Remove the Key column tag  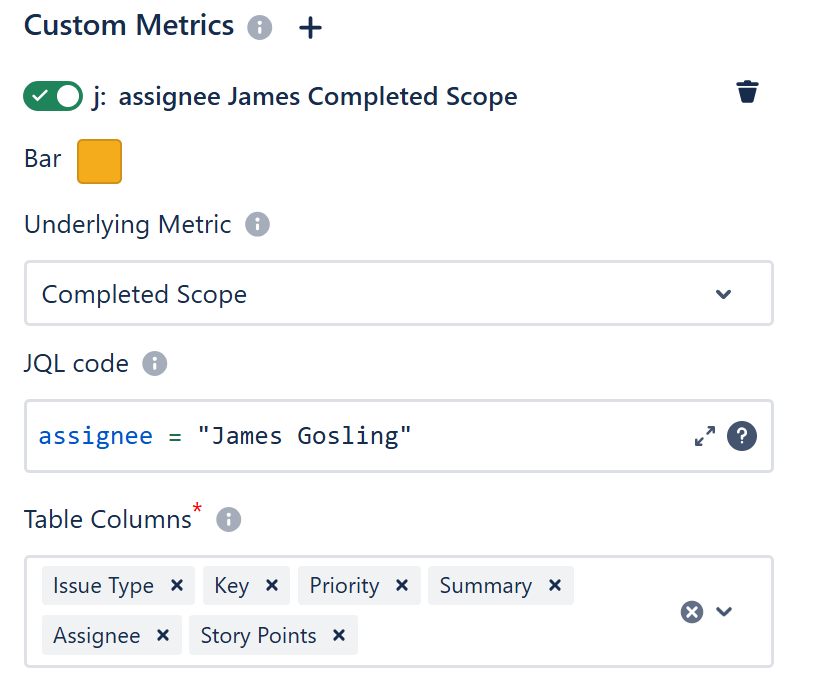(271, 586)
